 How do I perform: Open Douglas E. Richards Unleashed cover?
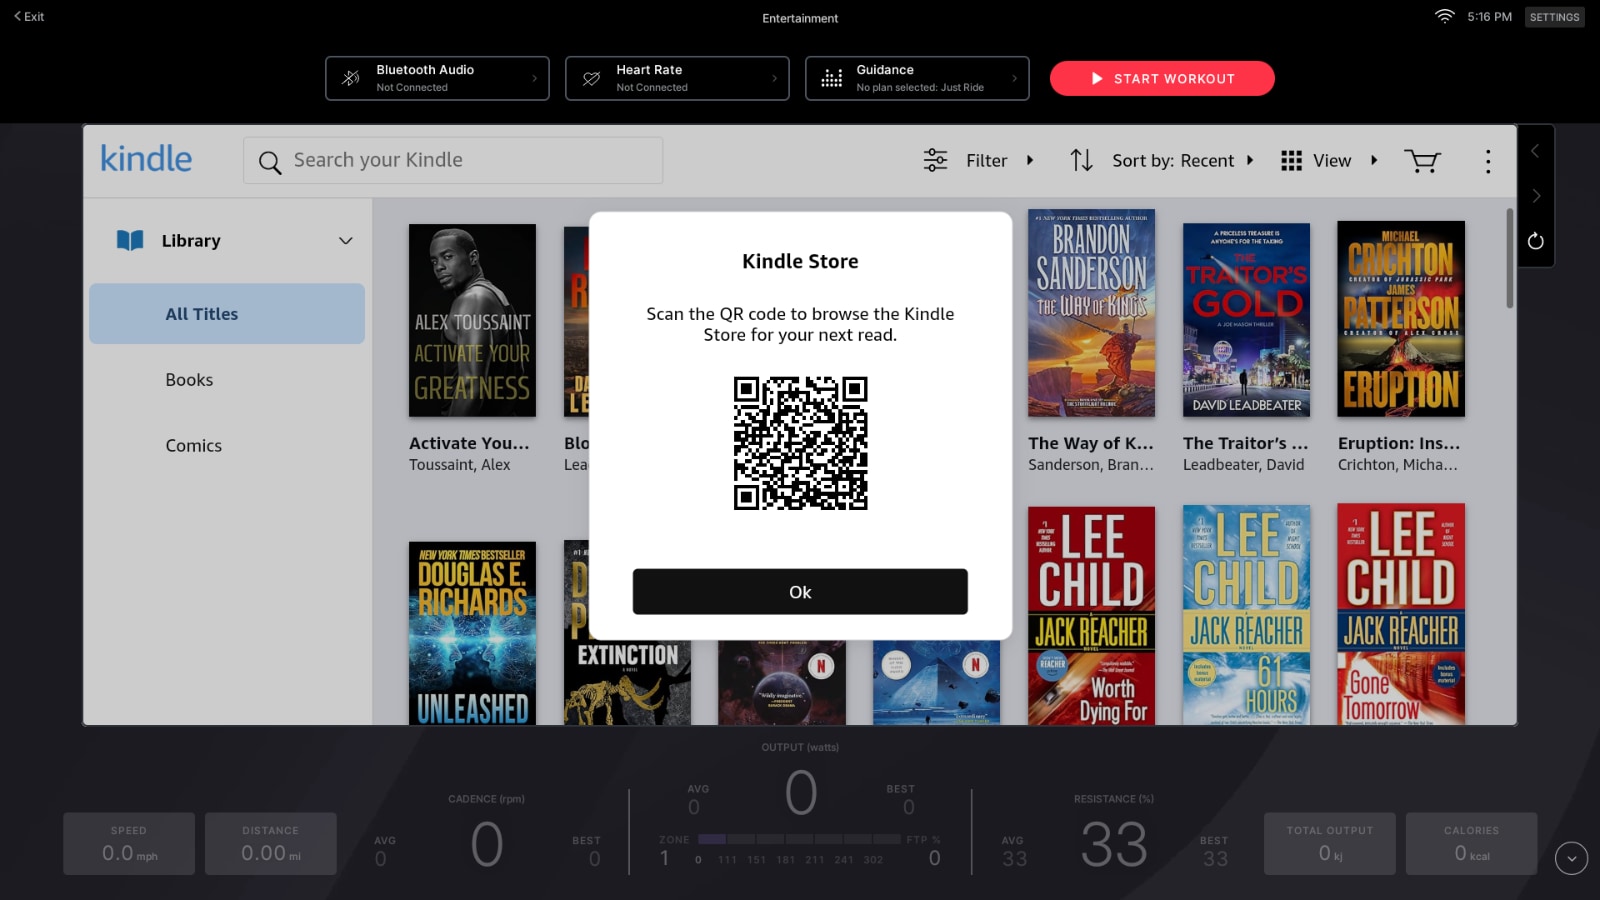coord(472,633)
